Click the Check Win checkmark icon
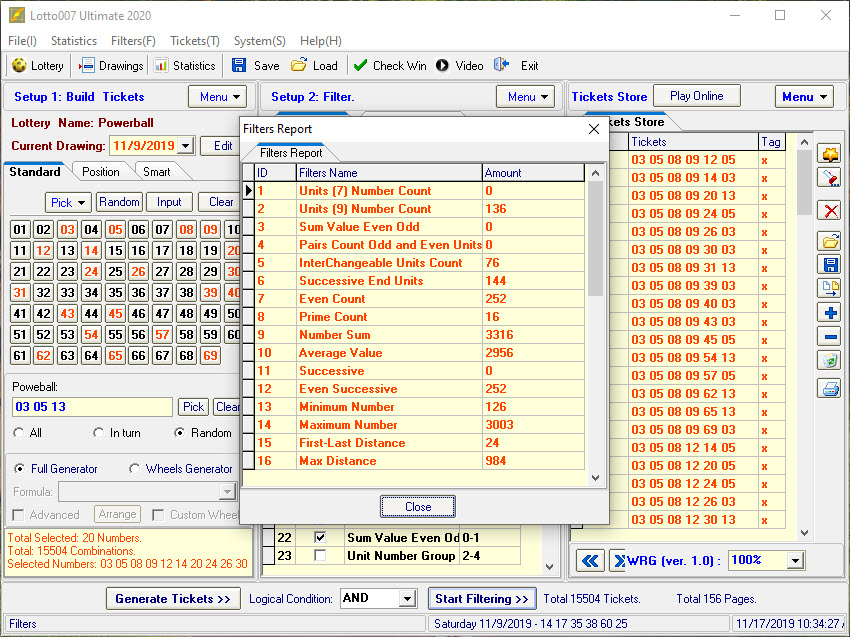Image resolution: width=850 pixels, height=637 pixels. [x=360, y=66]
